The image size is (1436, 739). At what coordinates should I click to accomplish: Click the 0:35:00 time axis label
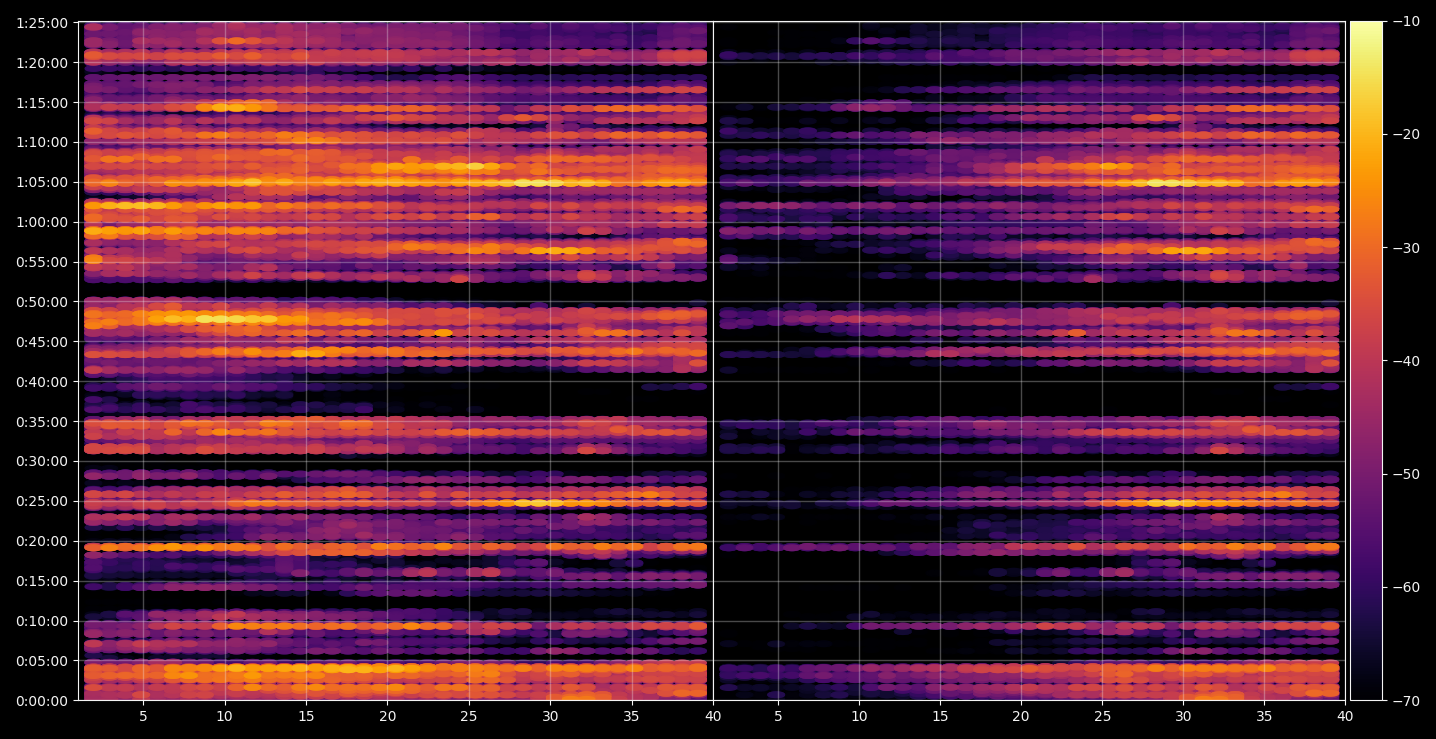42,421
